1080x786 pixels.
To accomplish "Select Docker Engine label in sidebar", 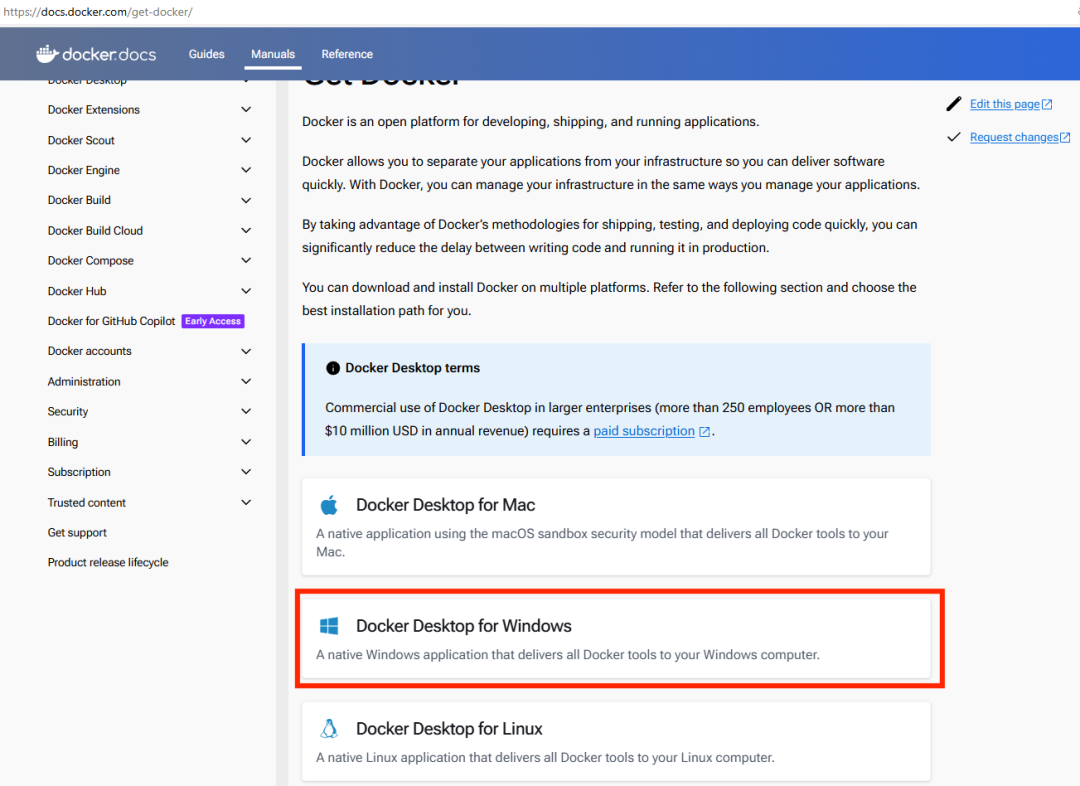I will point(83,170).
